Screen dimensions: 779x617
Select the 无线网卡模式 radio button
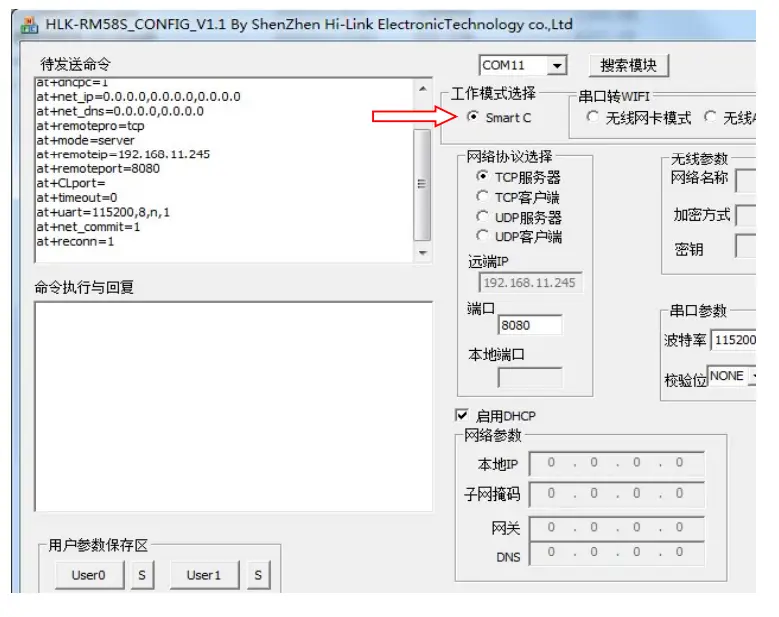(x=592, y=117)
